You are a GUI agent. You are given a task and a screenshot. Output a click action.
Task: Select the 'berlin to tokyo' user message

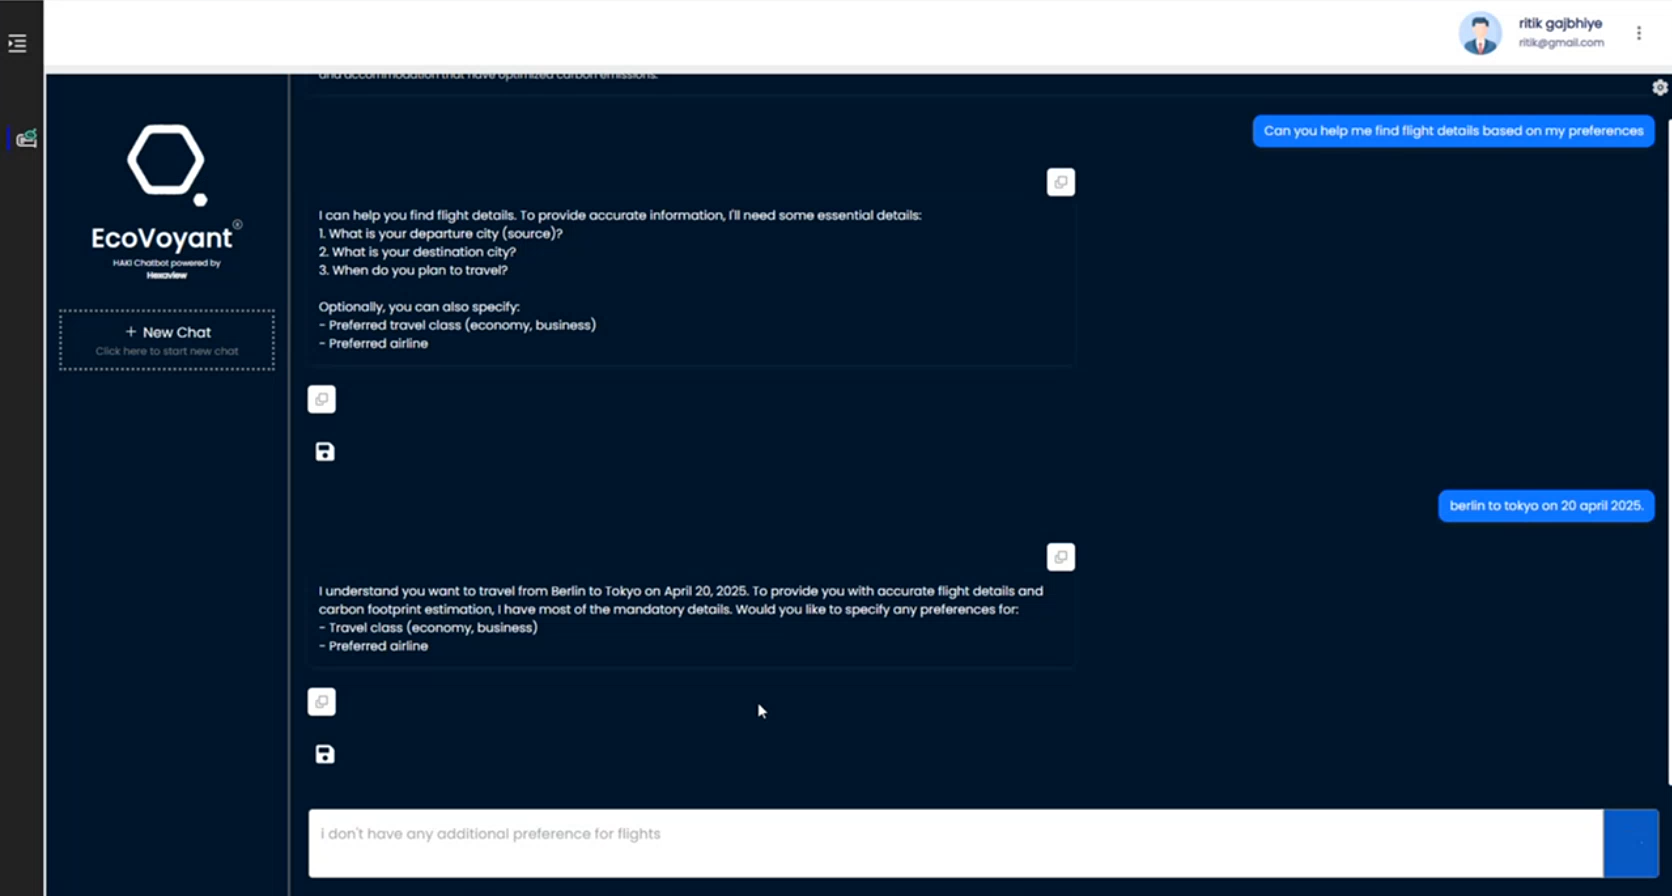pos(1545,506)
